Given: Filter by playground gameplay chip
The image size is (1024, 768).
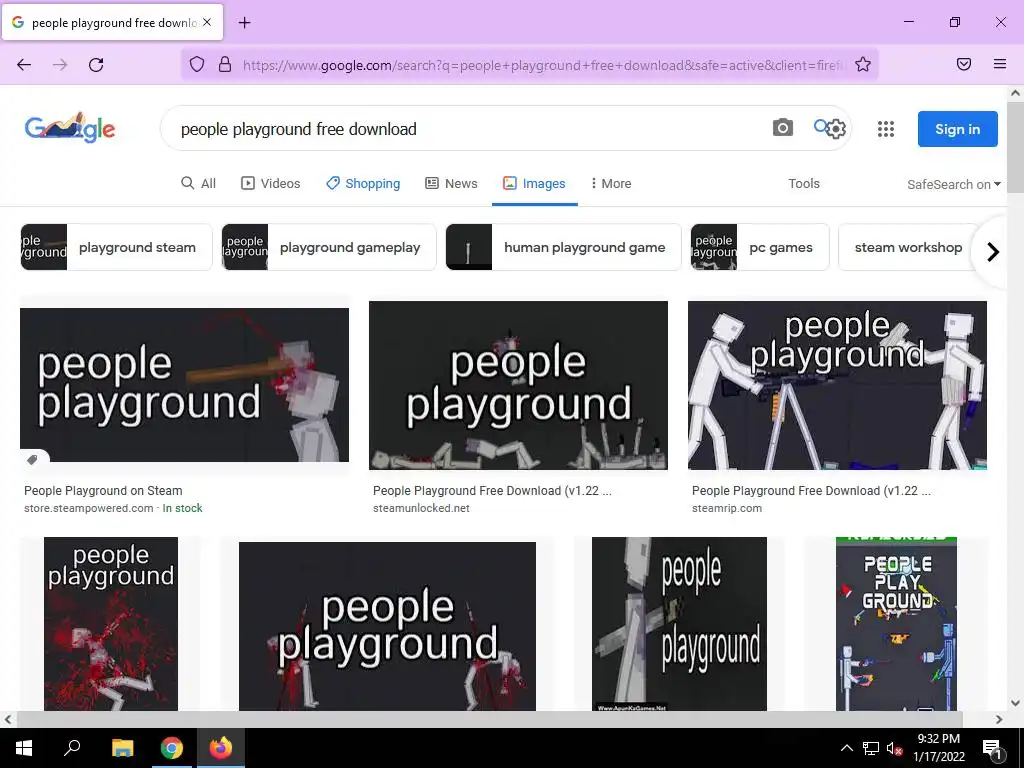Looking at the screenshot, I should pyautogui.click(x=328, y=248).
